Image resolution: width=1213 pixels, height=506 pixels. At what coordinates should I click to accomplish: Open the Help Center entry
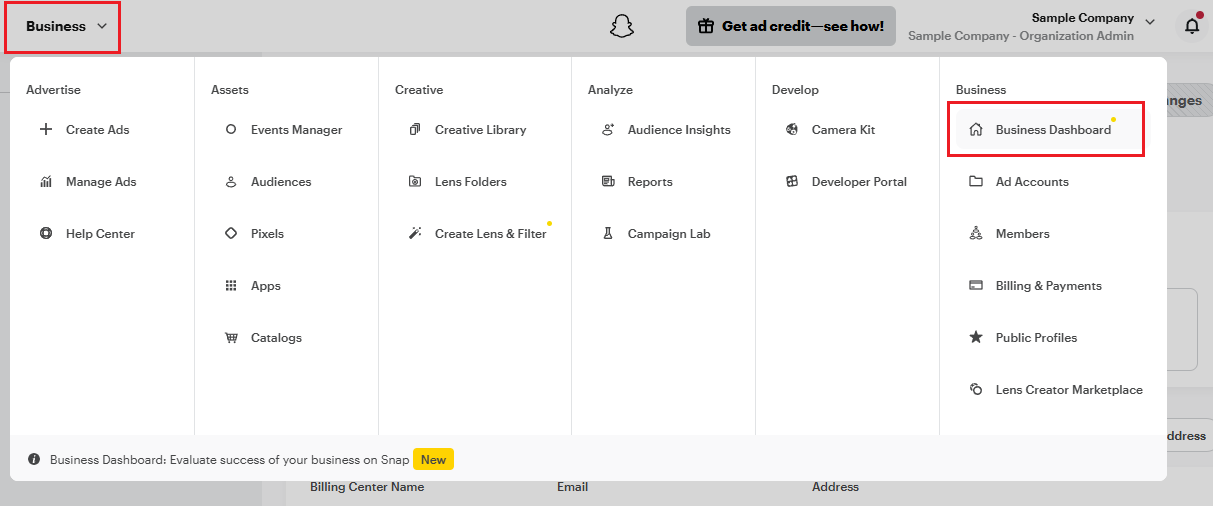102,234
